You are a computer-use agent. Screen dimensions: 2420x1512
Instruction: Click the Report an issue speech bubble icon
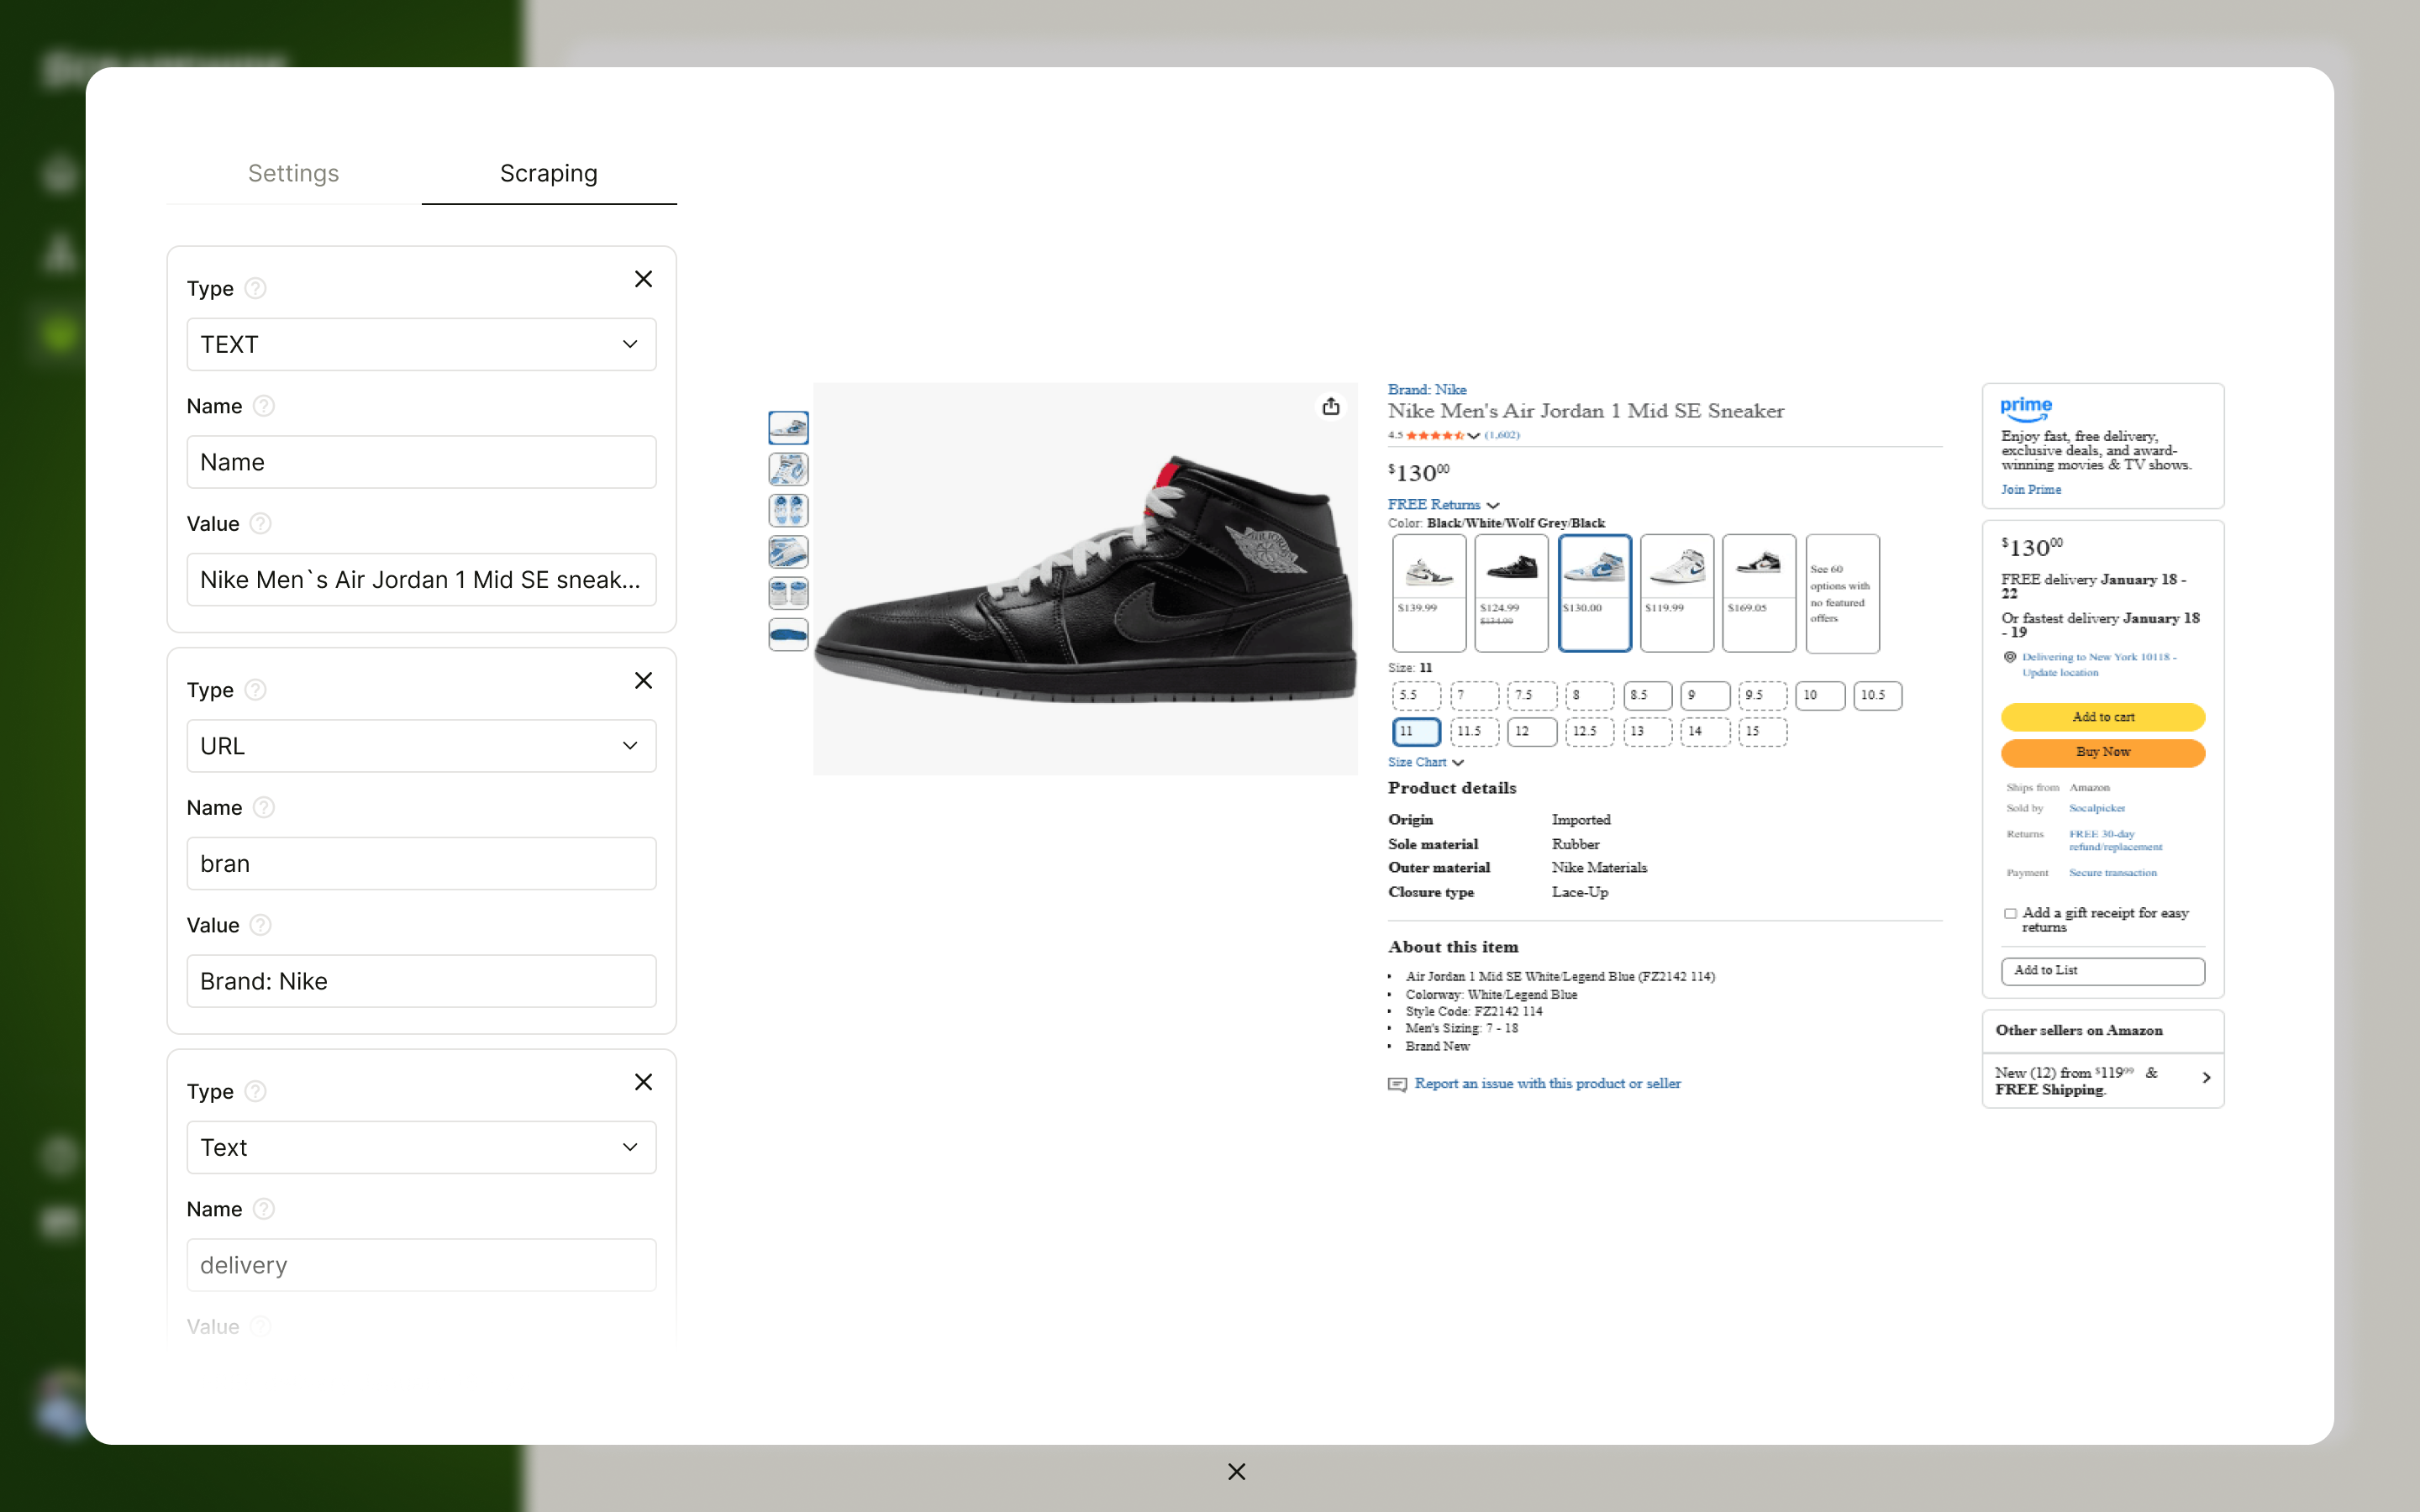pyautogui.click(x=1397, y=1084)
